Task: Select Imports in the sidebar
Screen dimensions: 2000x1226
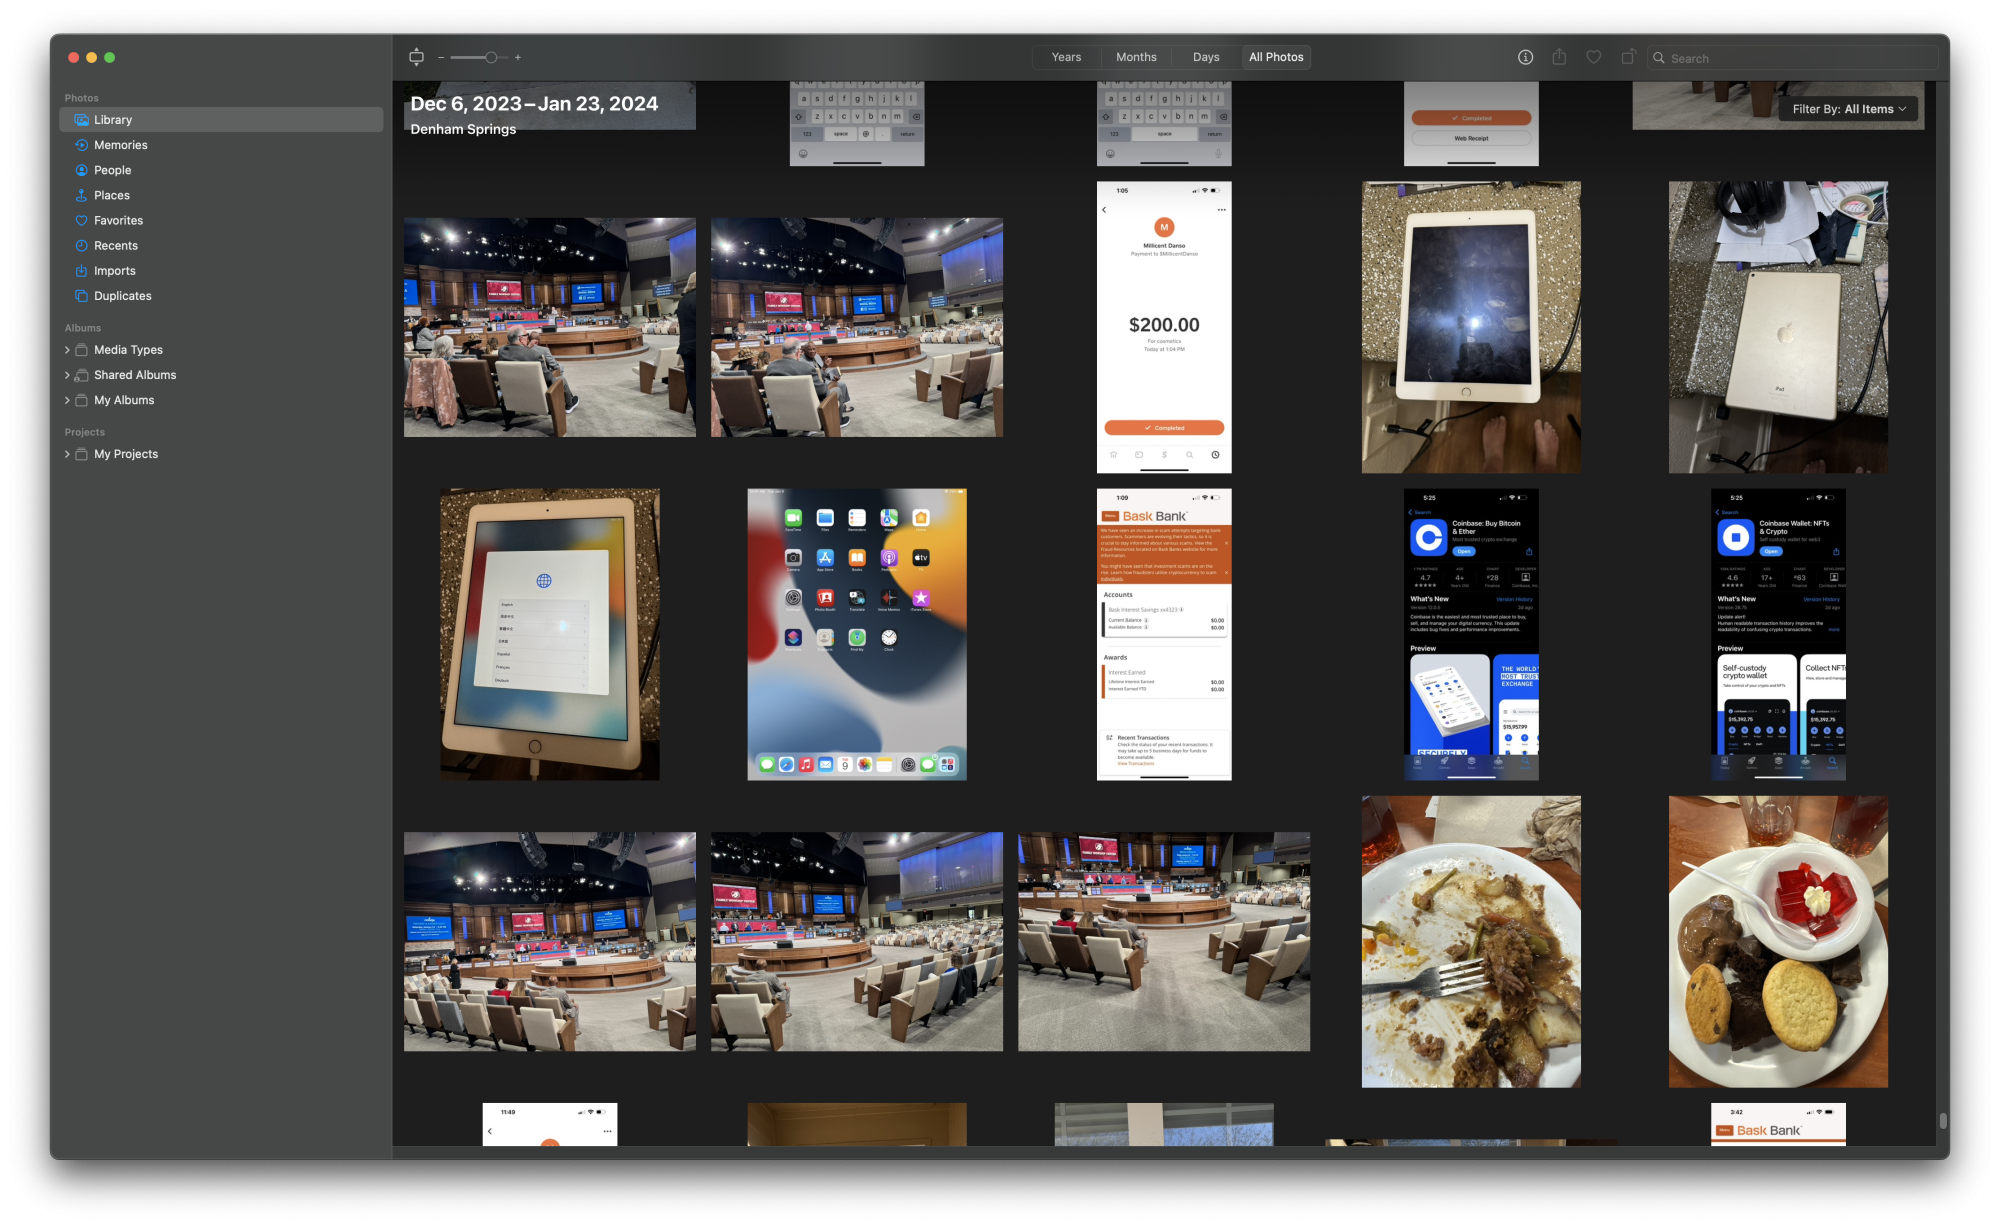Action: pos(114,271)
